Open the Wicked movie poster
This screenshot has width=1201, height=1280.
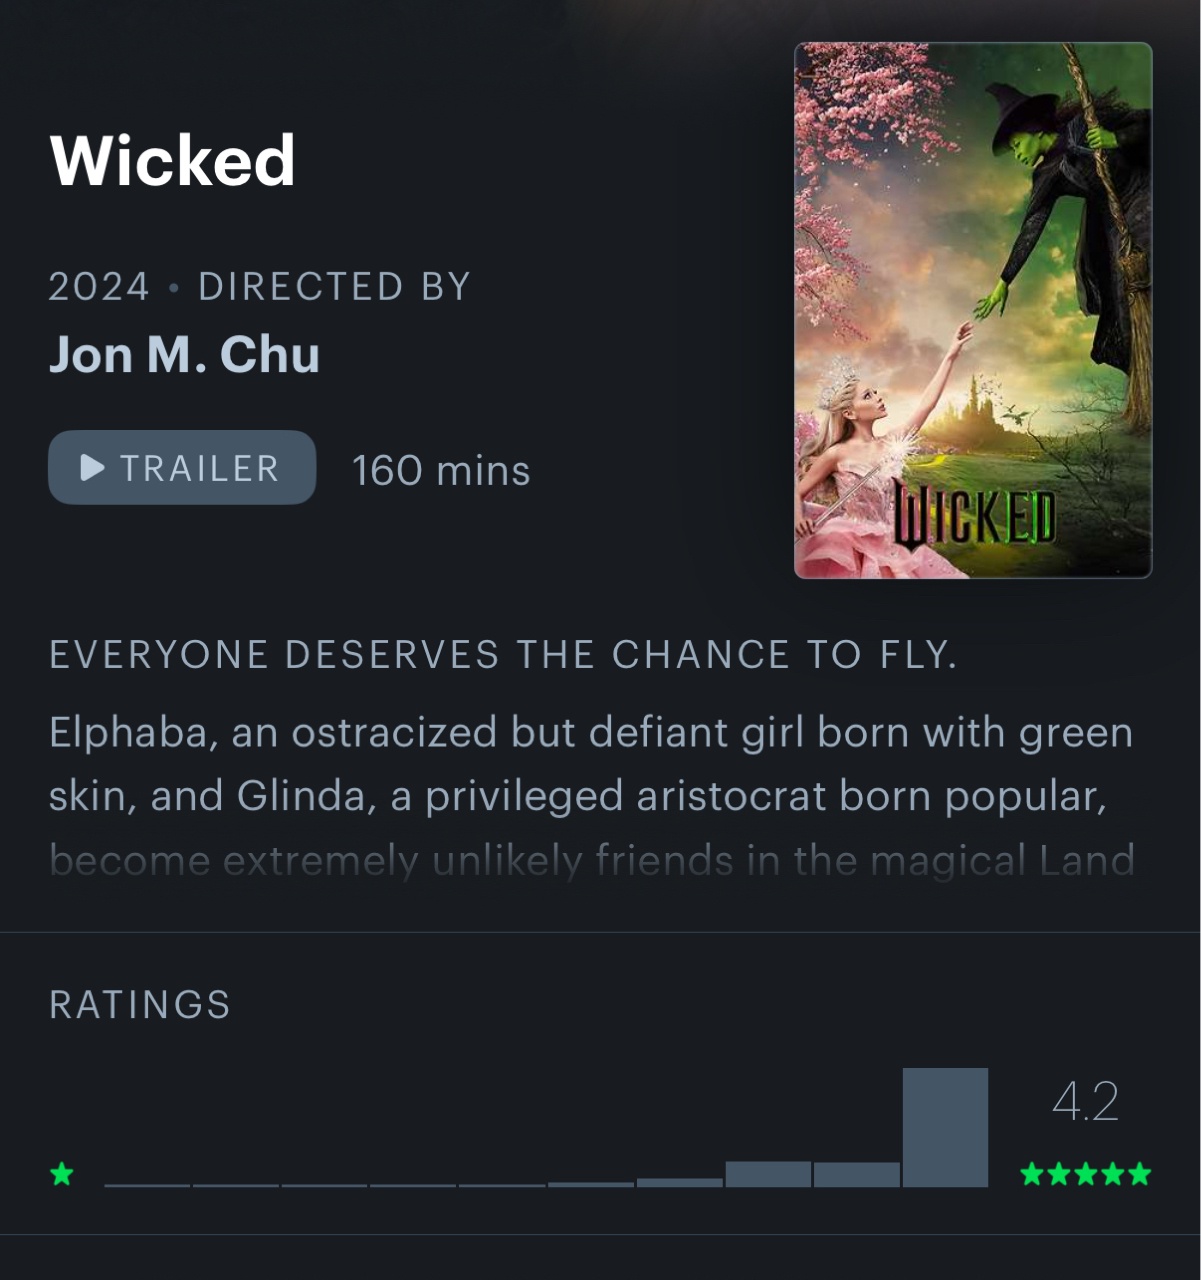[x=973, y=310]
